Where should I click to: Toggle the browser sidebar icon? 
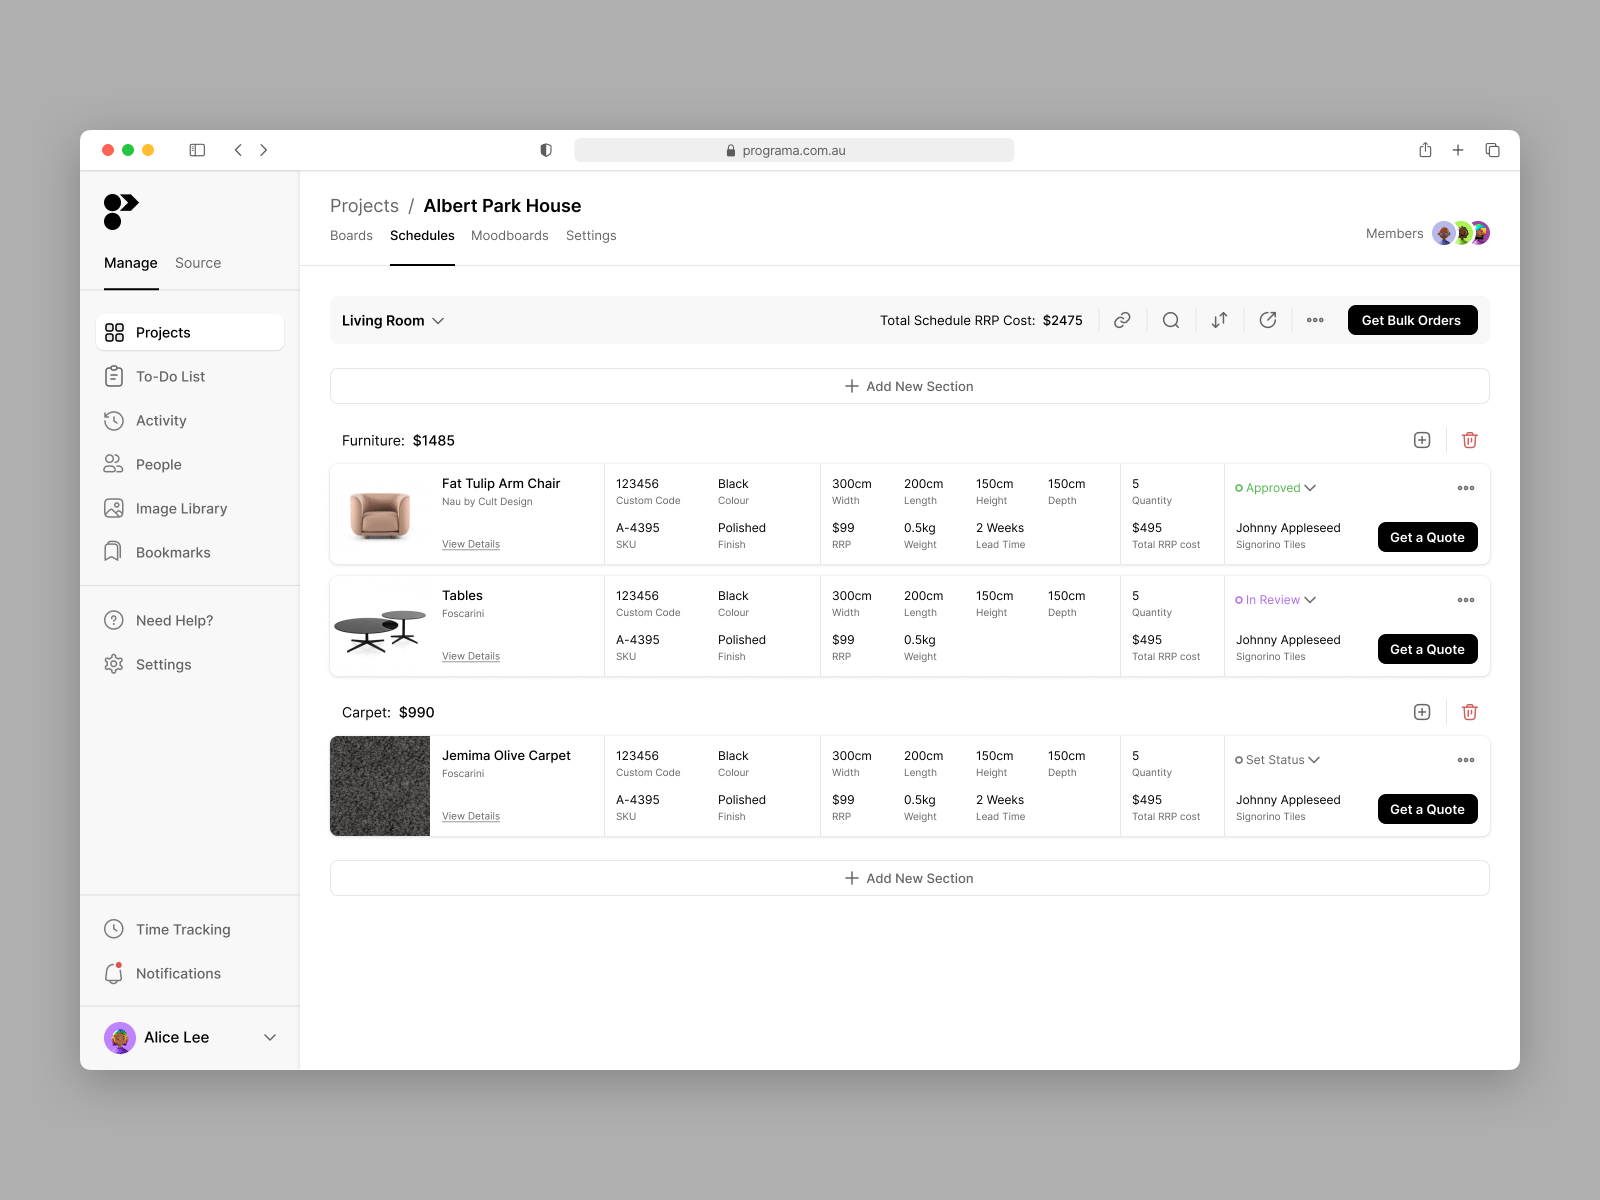coord(197,150)
